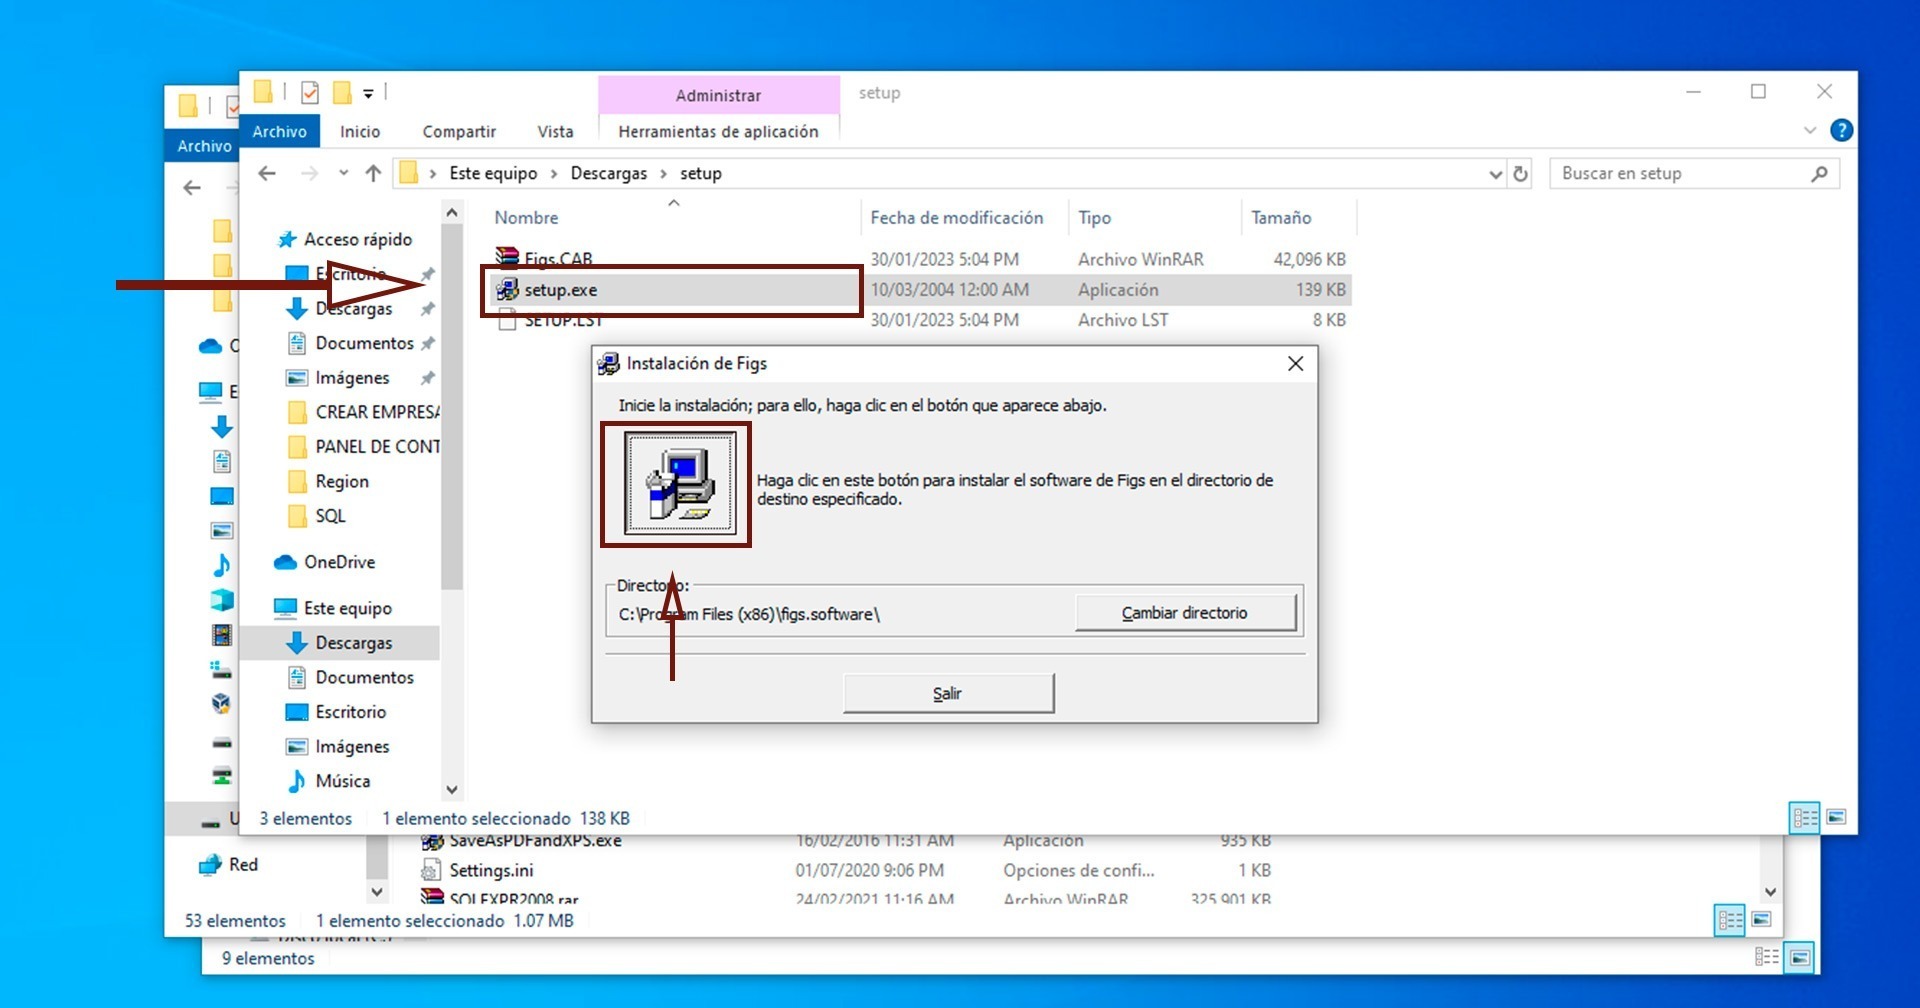Click the Back arrow in setup window
1920x1008 pixels.
tap(267, 174)
